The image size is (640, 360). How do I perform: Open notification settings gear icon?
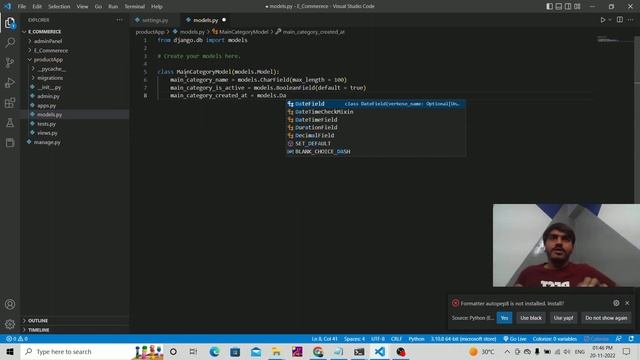616,303
